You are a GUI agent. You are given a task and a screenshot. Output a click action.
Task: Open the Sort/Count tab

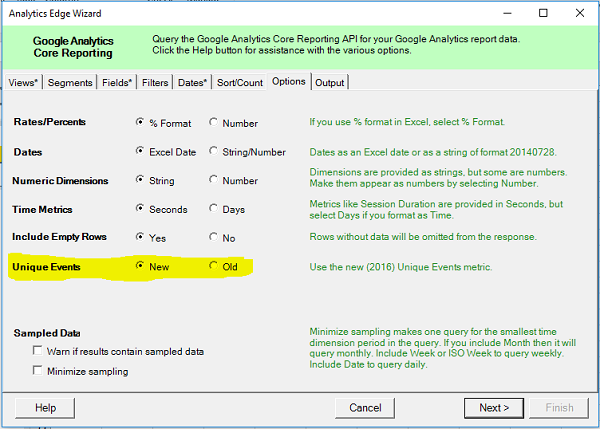pos(240,82)
